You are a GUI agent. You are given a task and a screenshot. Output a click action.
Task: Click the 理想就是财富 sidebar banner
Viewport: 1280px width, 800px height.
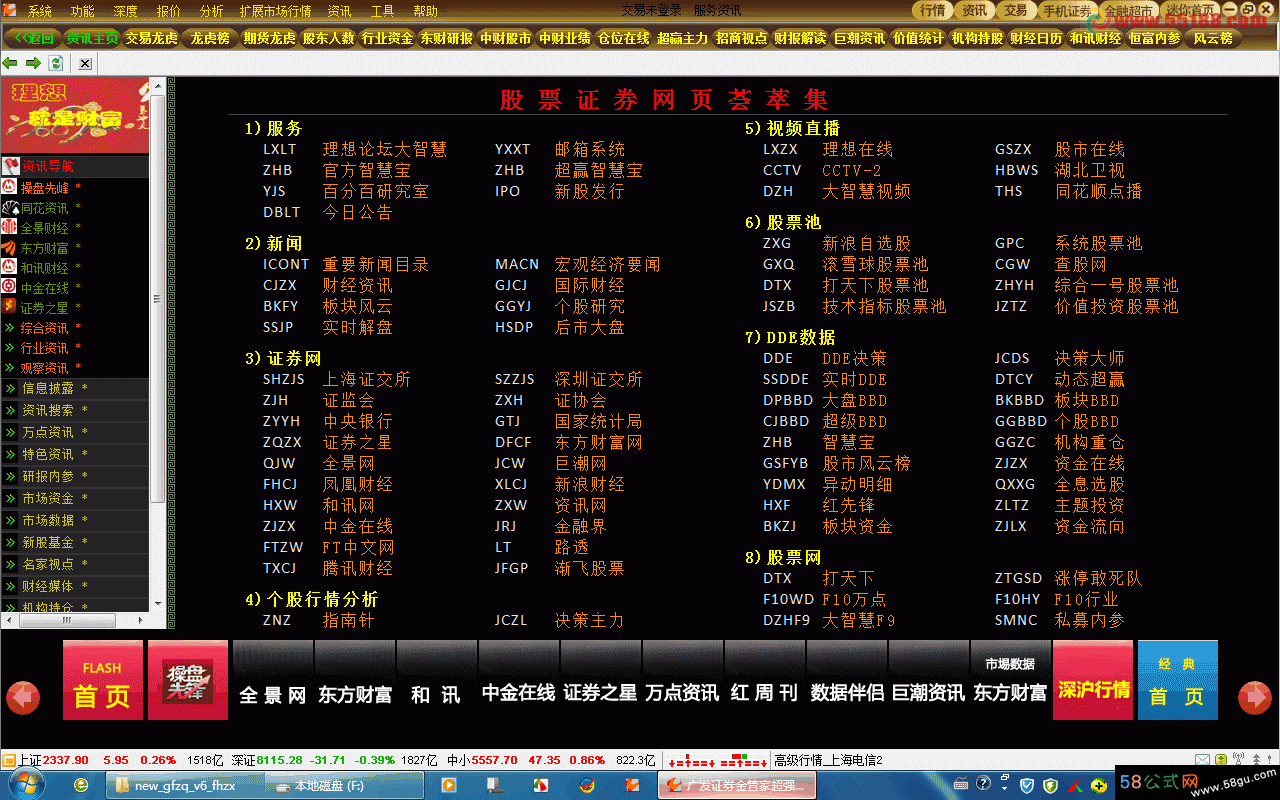pos(74,115)
